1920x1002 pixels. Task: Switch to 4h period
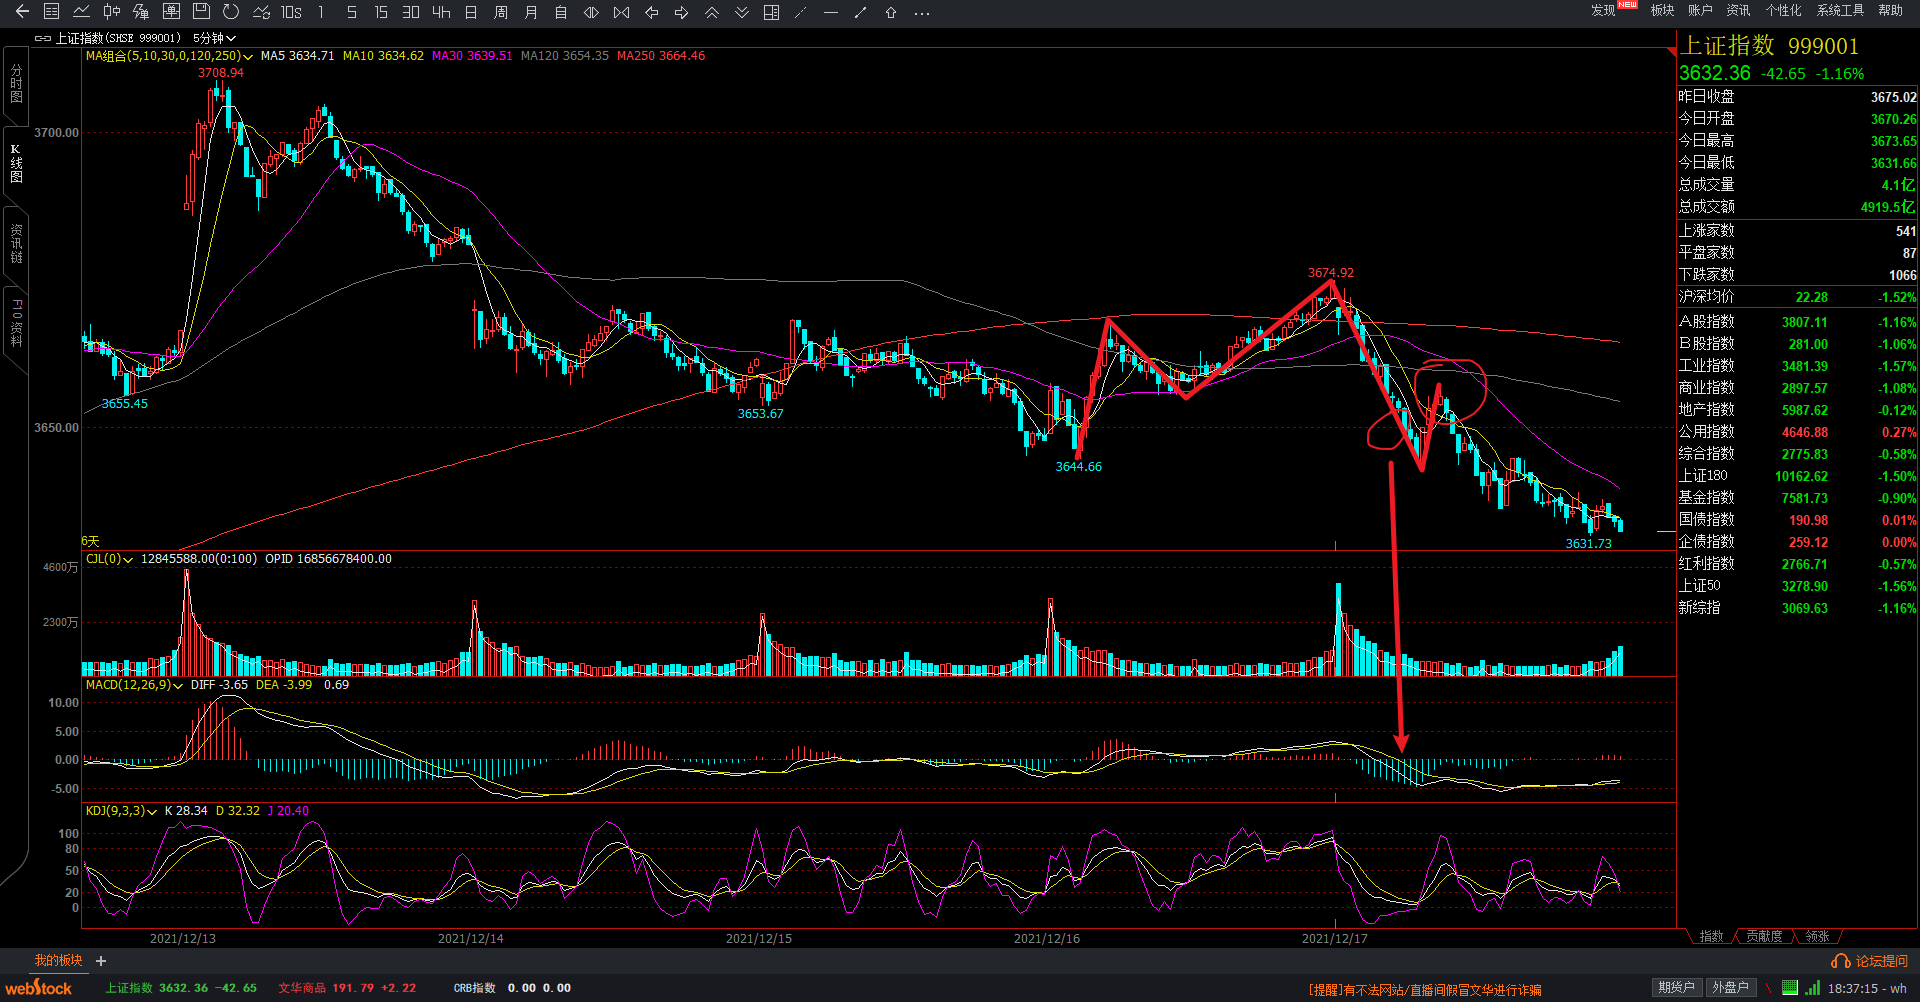tap(441, 12)
